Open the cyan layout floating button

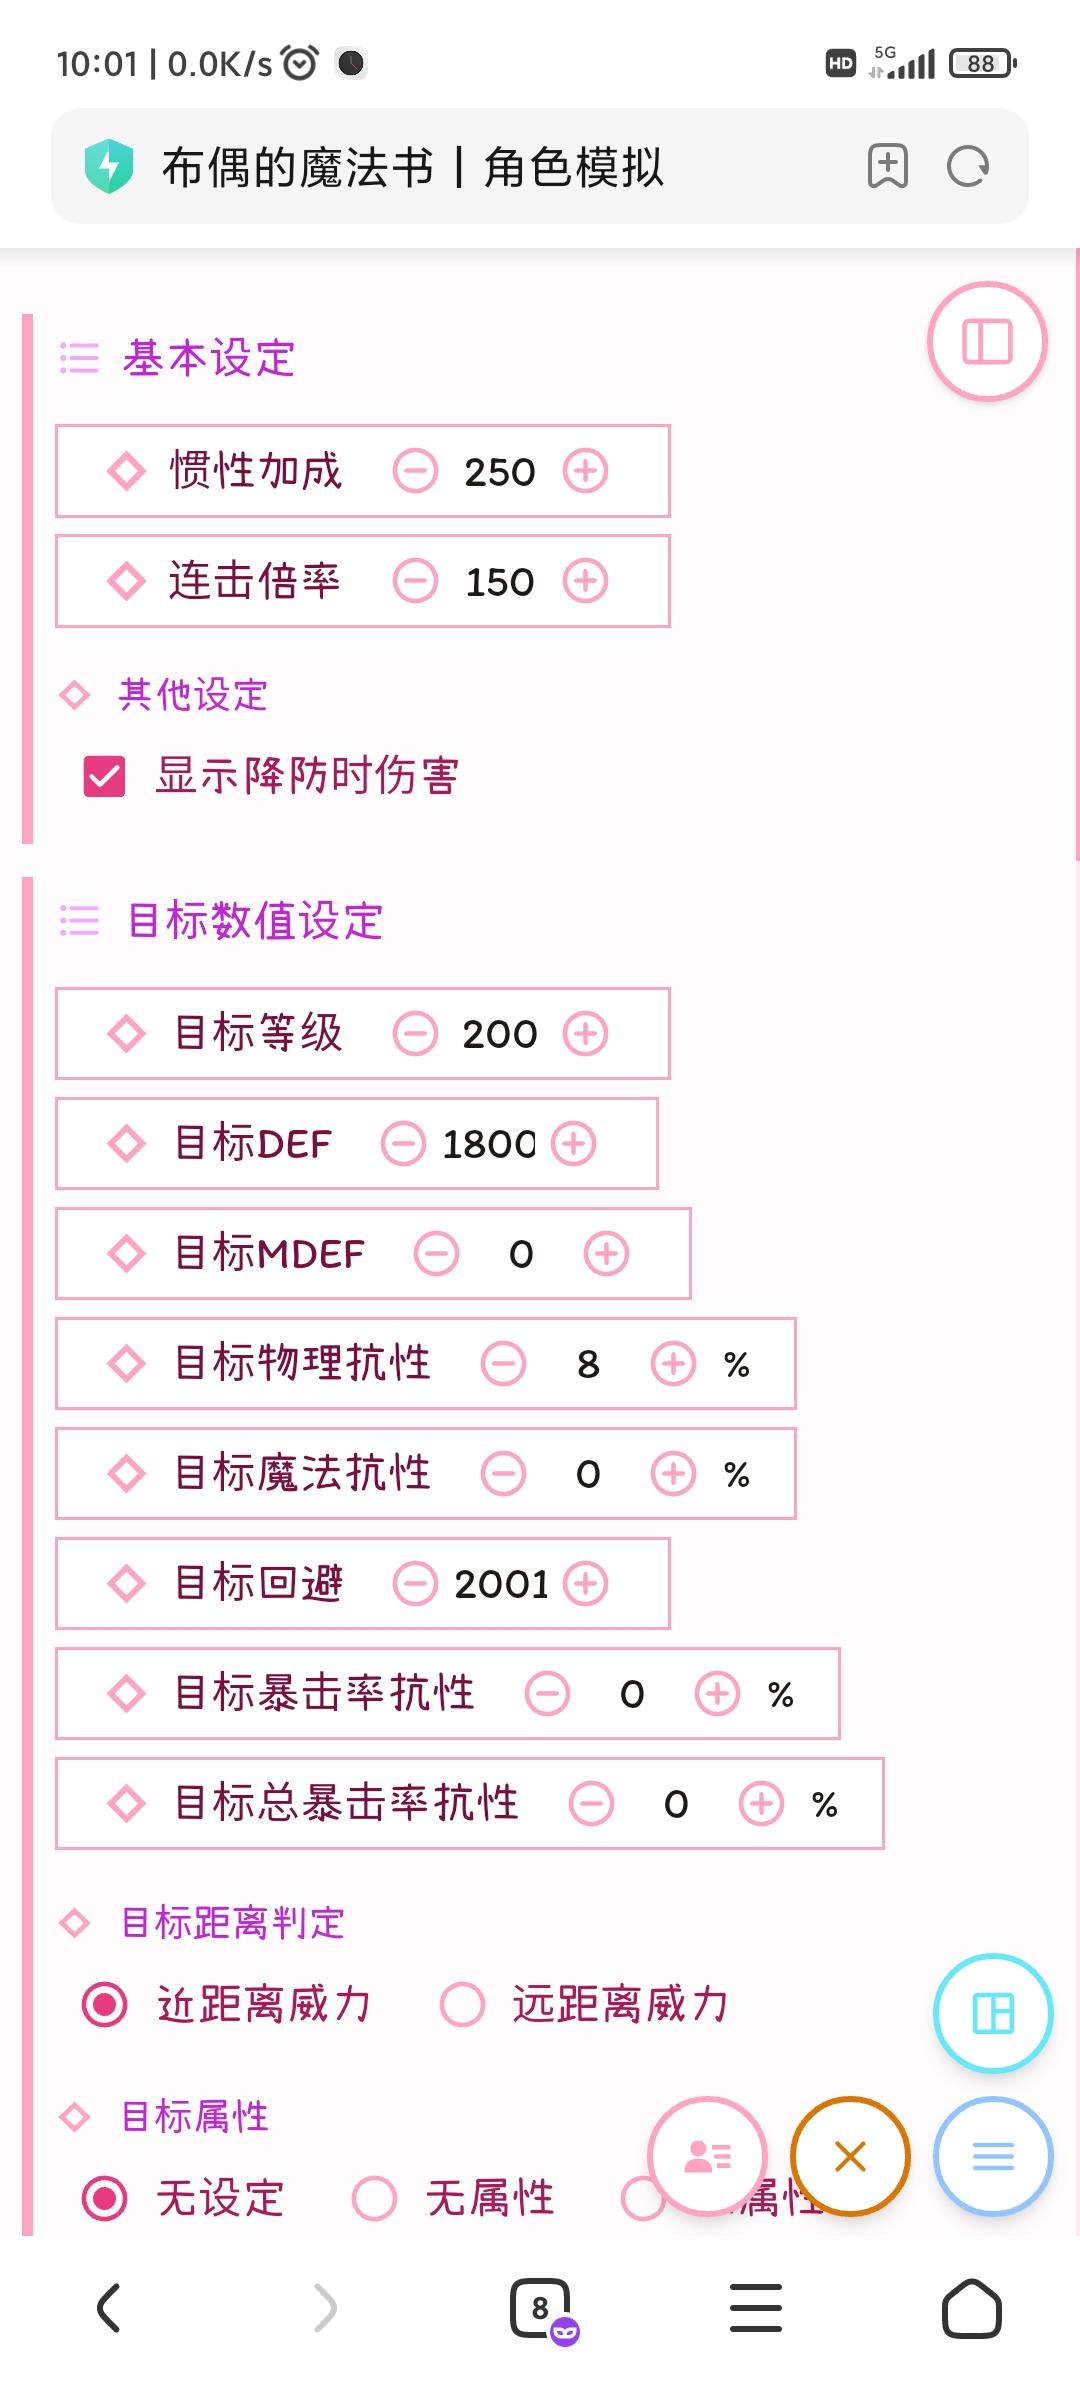pos(993,2013)
